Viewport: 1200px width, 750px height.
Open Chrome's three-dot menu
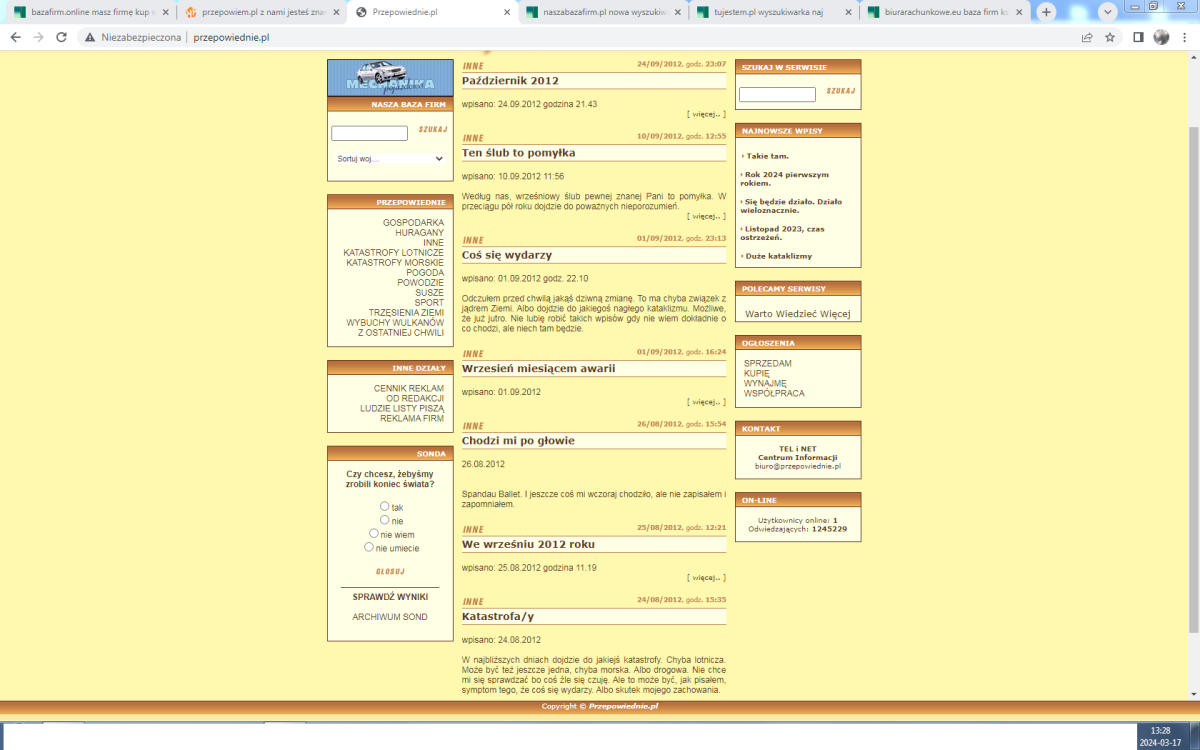pyautogui.click(x=1185, y=37)
